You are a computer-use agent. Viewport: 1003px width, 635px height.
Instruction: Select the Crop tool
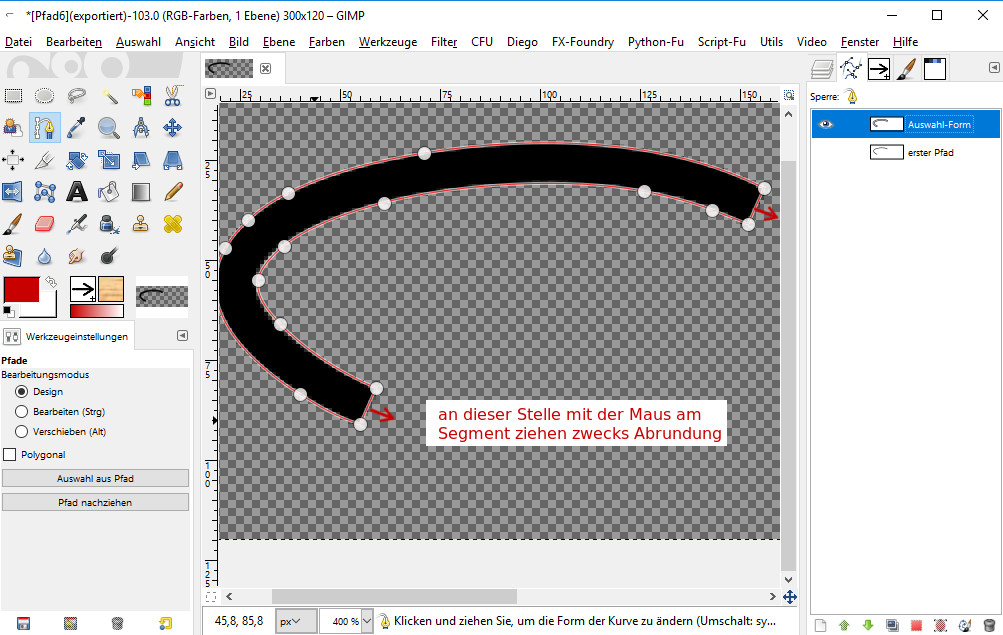point(44,160)
